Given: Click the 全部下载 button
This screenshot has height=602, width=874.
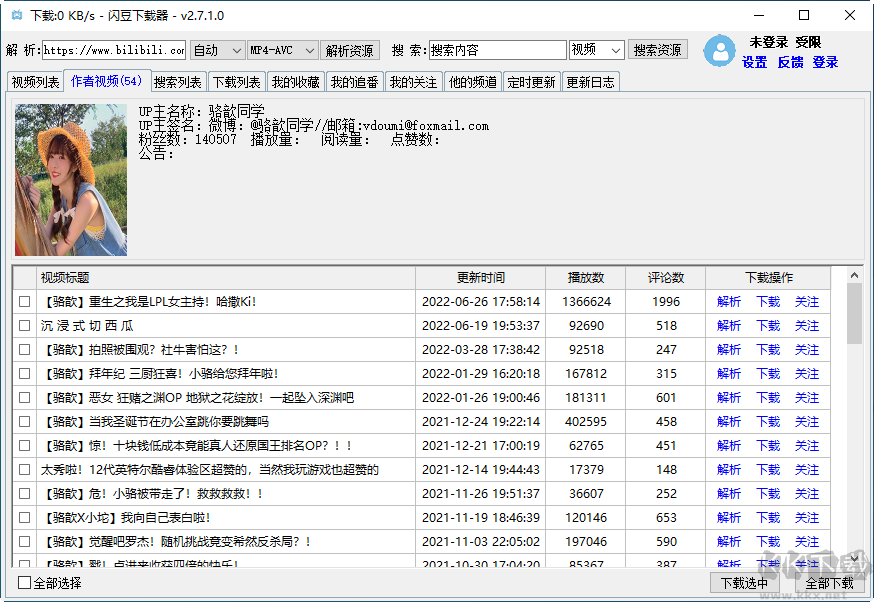Looking at the screenshot, I should click(x=829, y=583).
